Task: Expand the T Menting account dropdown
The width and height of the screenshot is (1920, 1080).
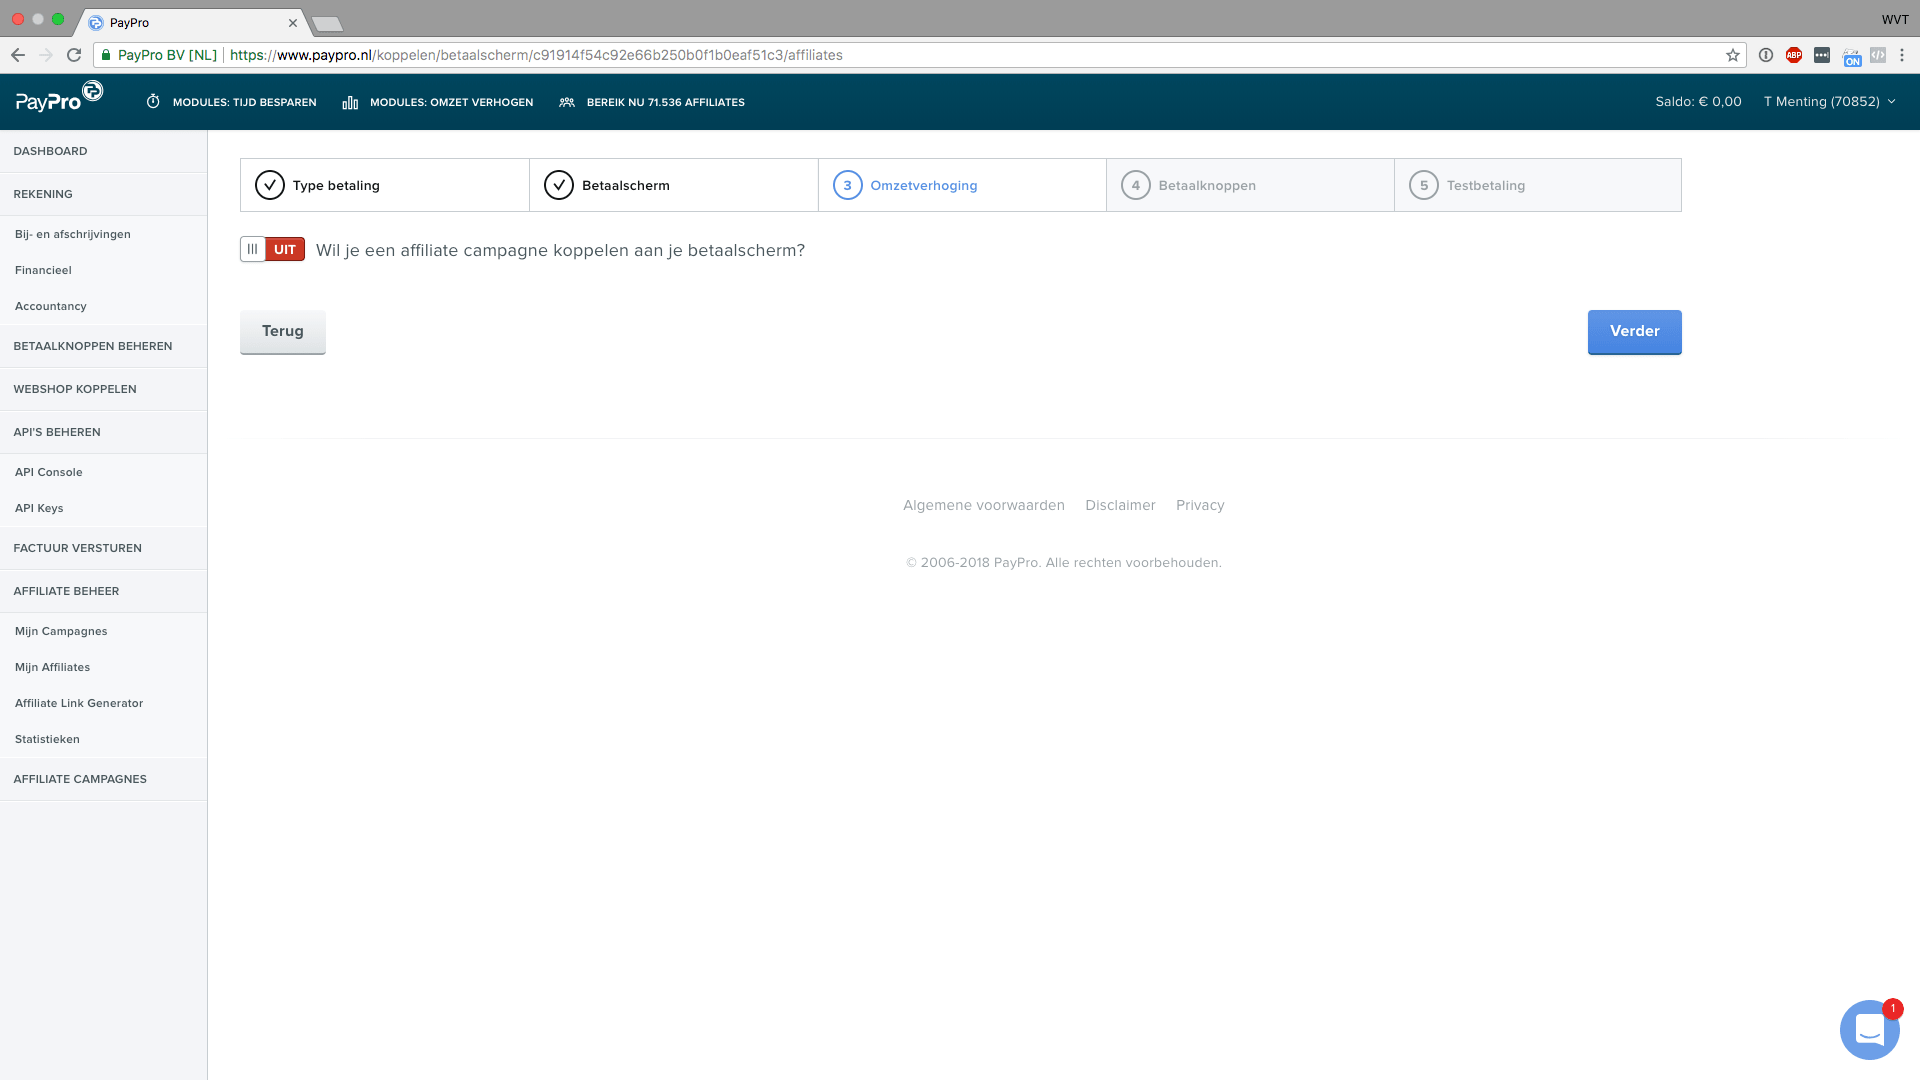Action: click(x=1830, y=102)
